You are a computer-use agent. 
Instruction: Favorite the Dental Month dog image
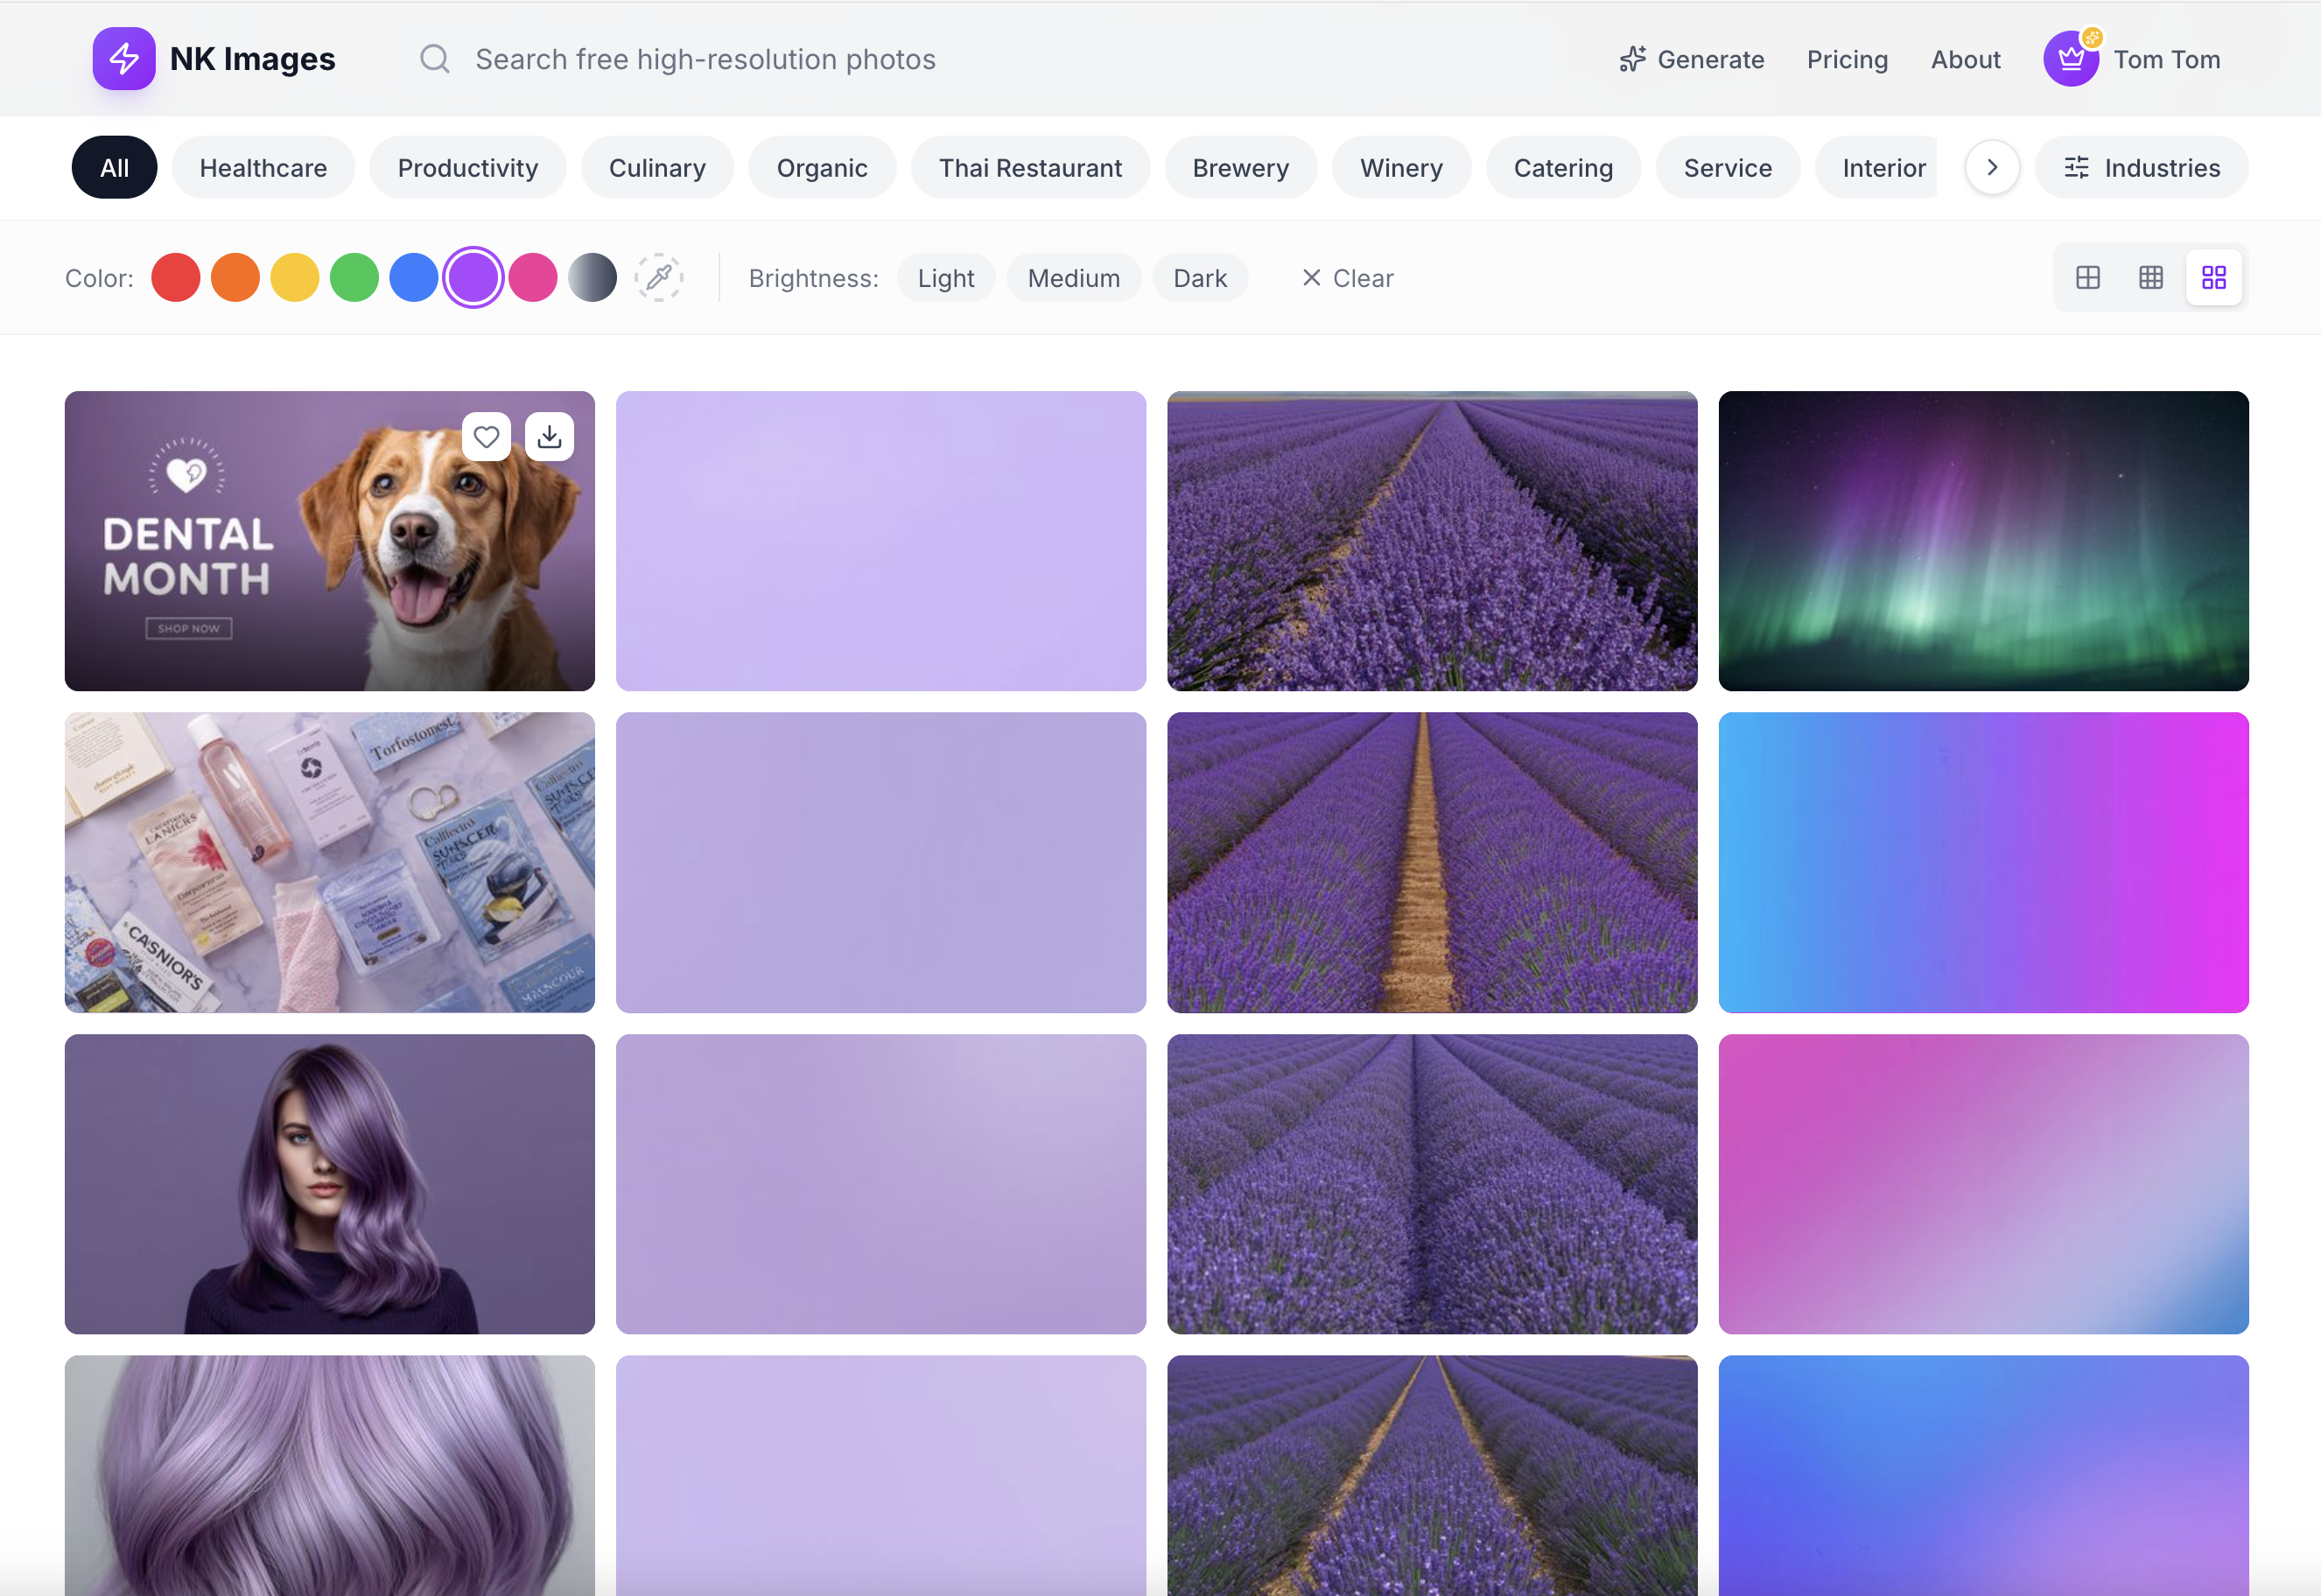point(487,436)
